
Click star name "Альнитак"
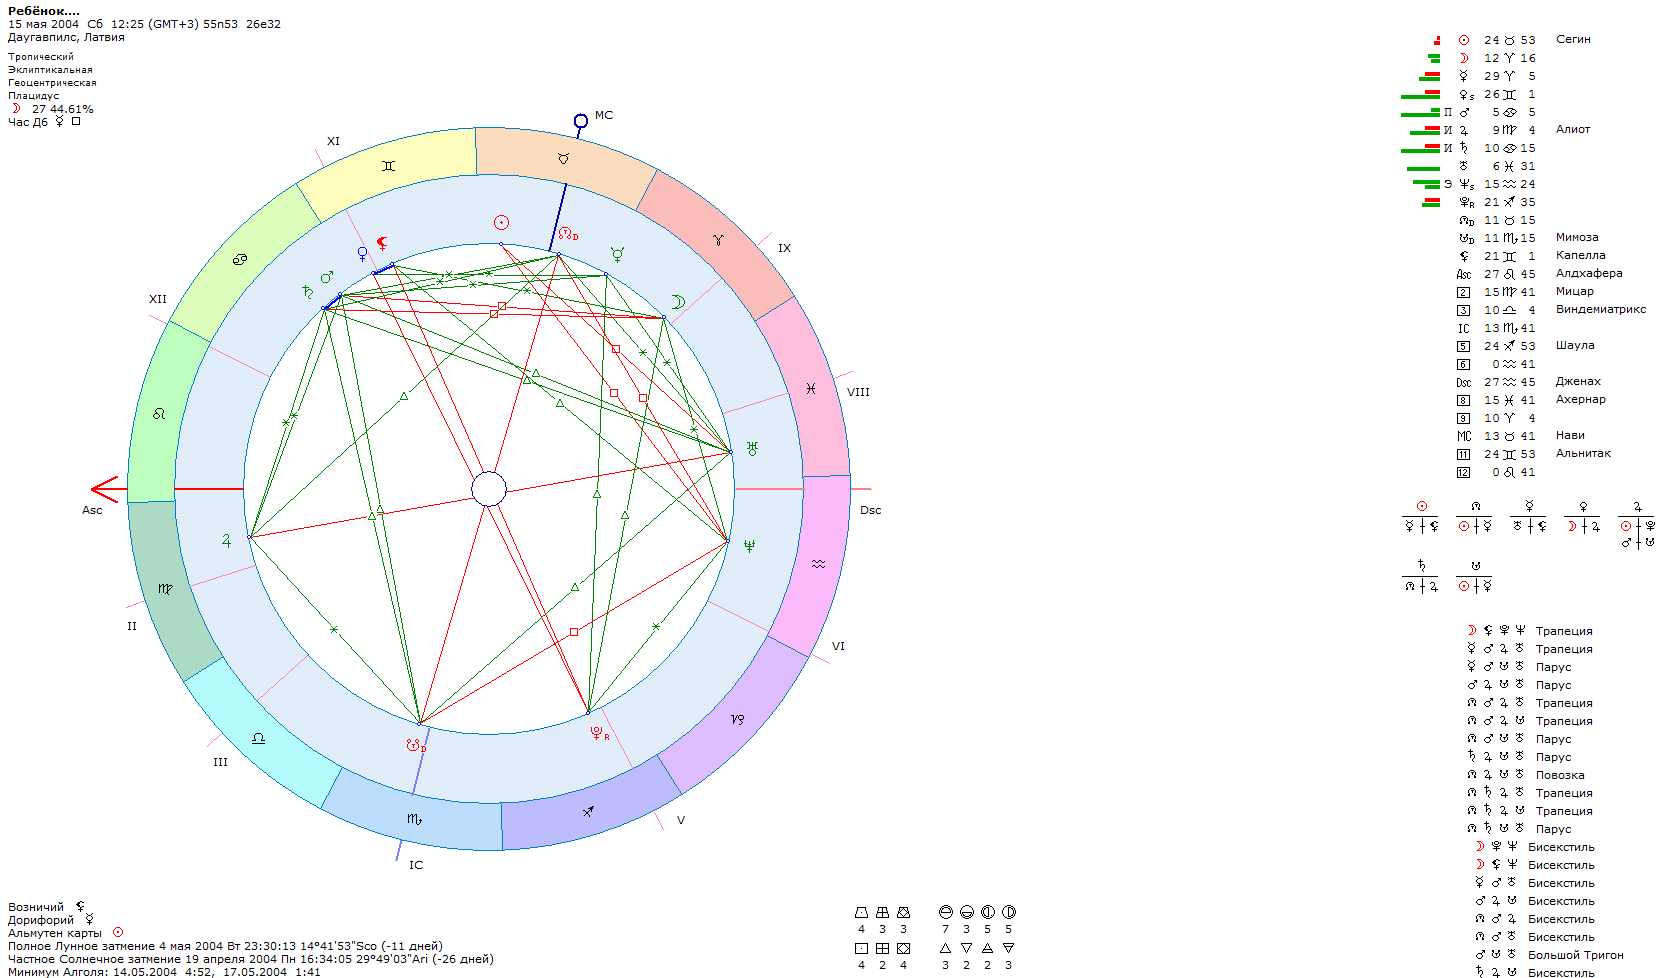[1584, 453]
